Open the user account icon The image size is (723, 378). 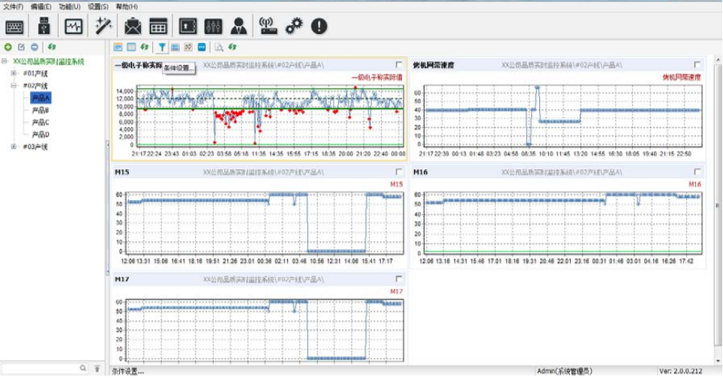[x=239, y=26]
